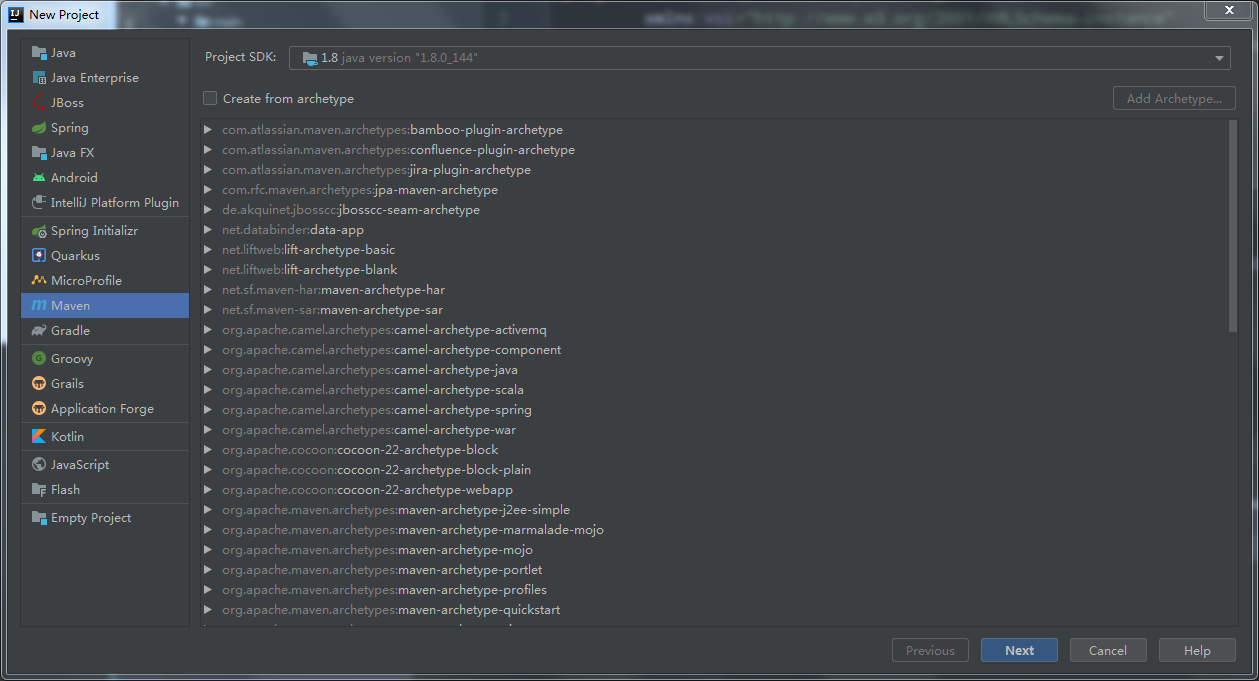Expand bamboo-plugin-archetype node
Image resolution: width=1259 pixels, height=681 pixels.
pyautogui.click(x=208, y=130)
